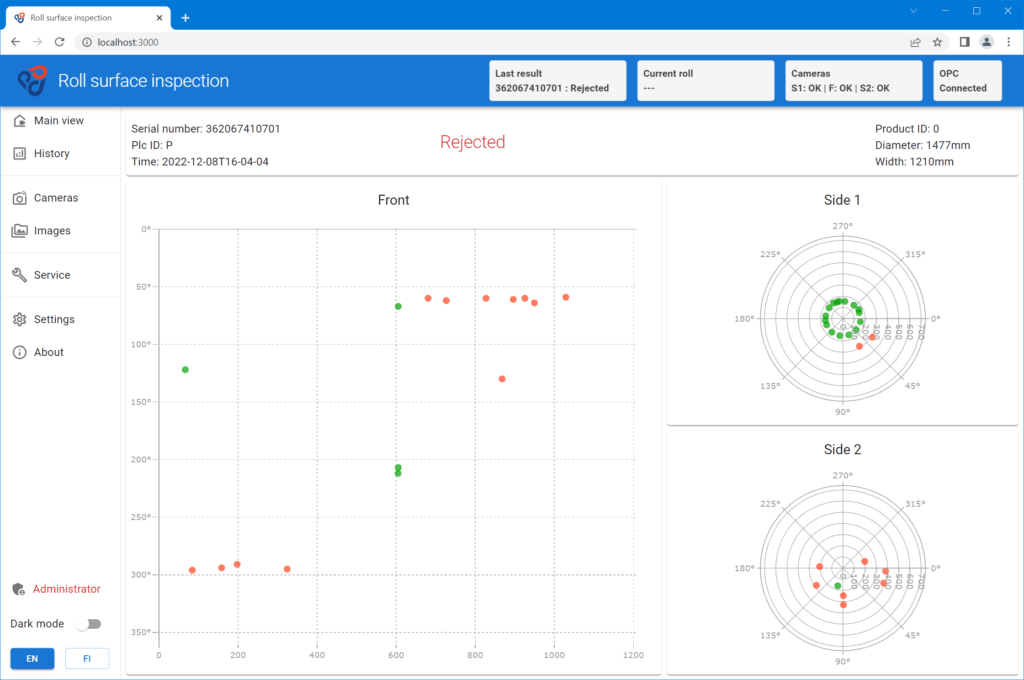
Task: Click the Current roll status card
Action: coord(706,80)
